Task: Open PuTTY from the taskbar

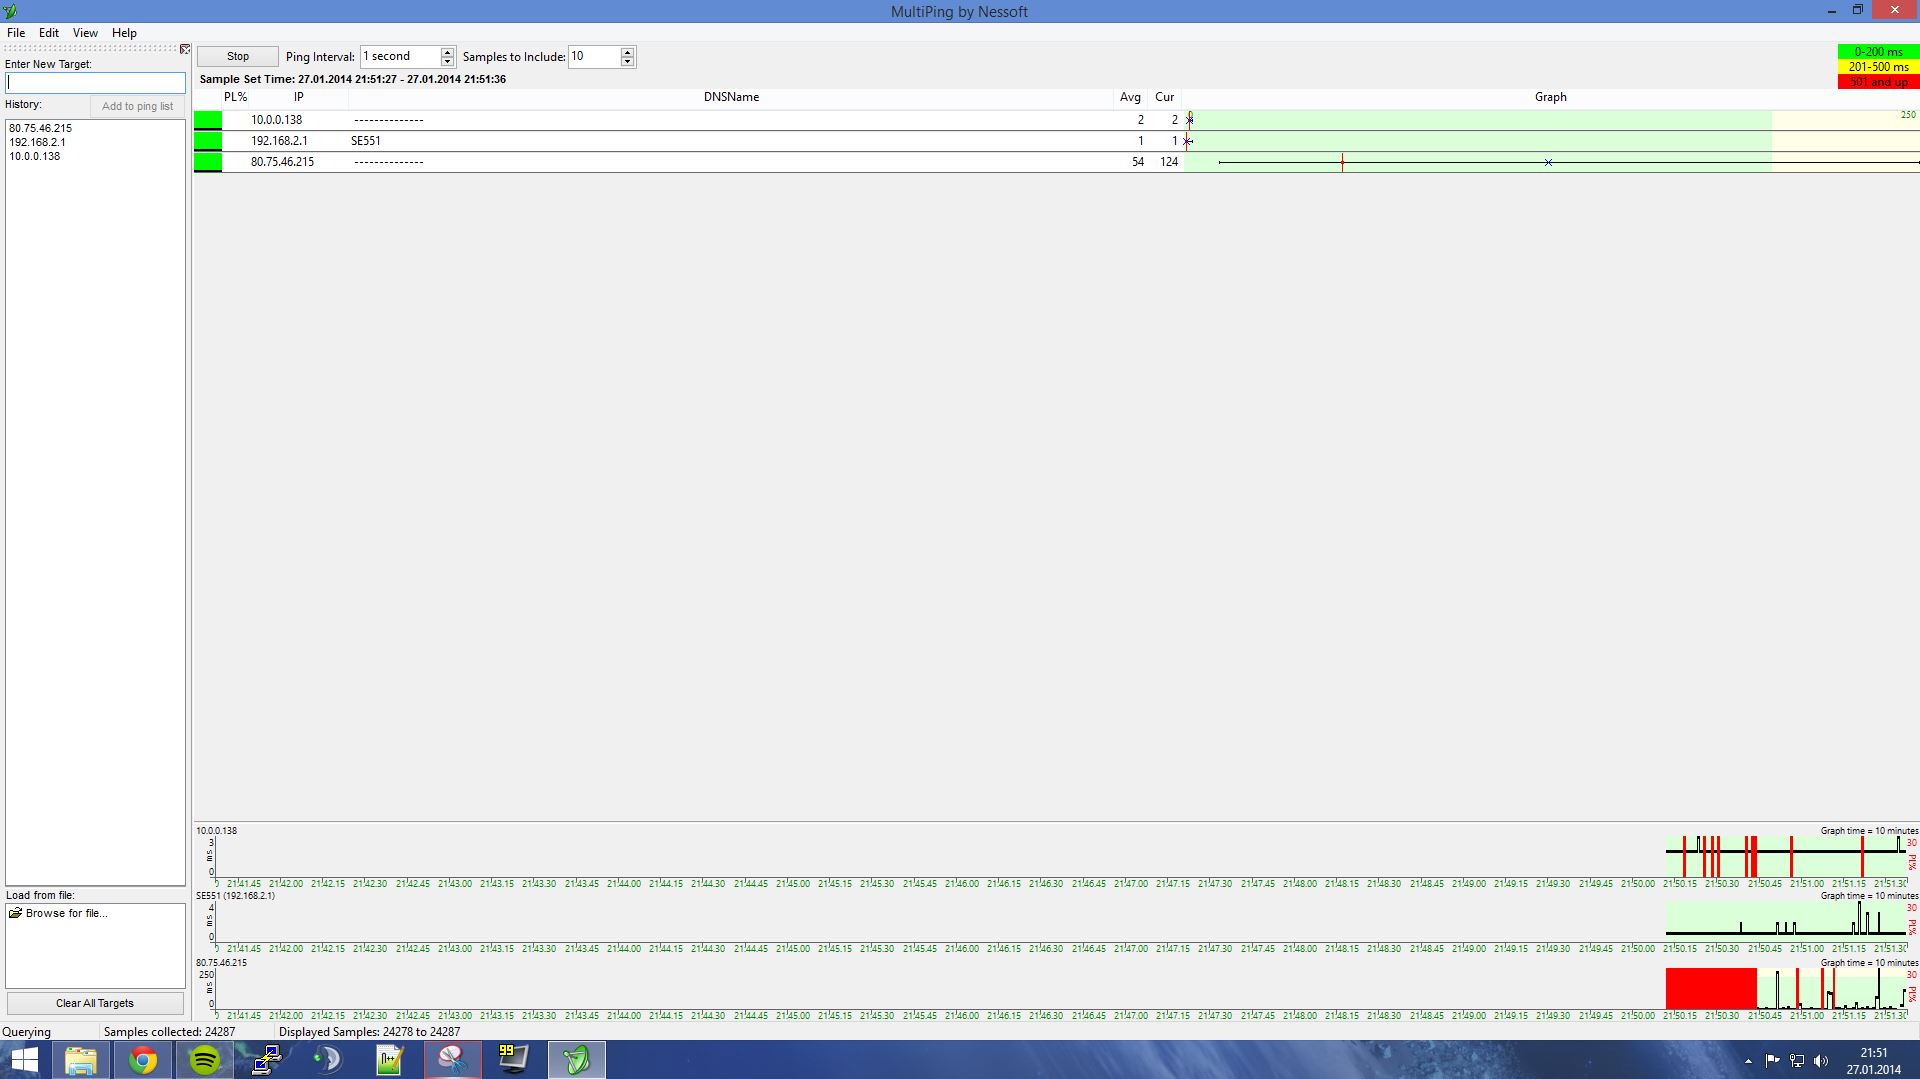Action: point(266,1060)
